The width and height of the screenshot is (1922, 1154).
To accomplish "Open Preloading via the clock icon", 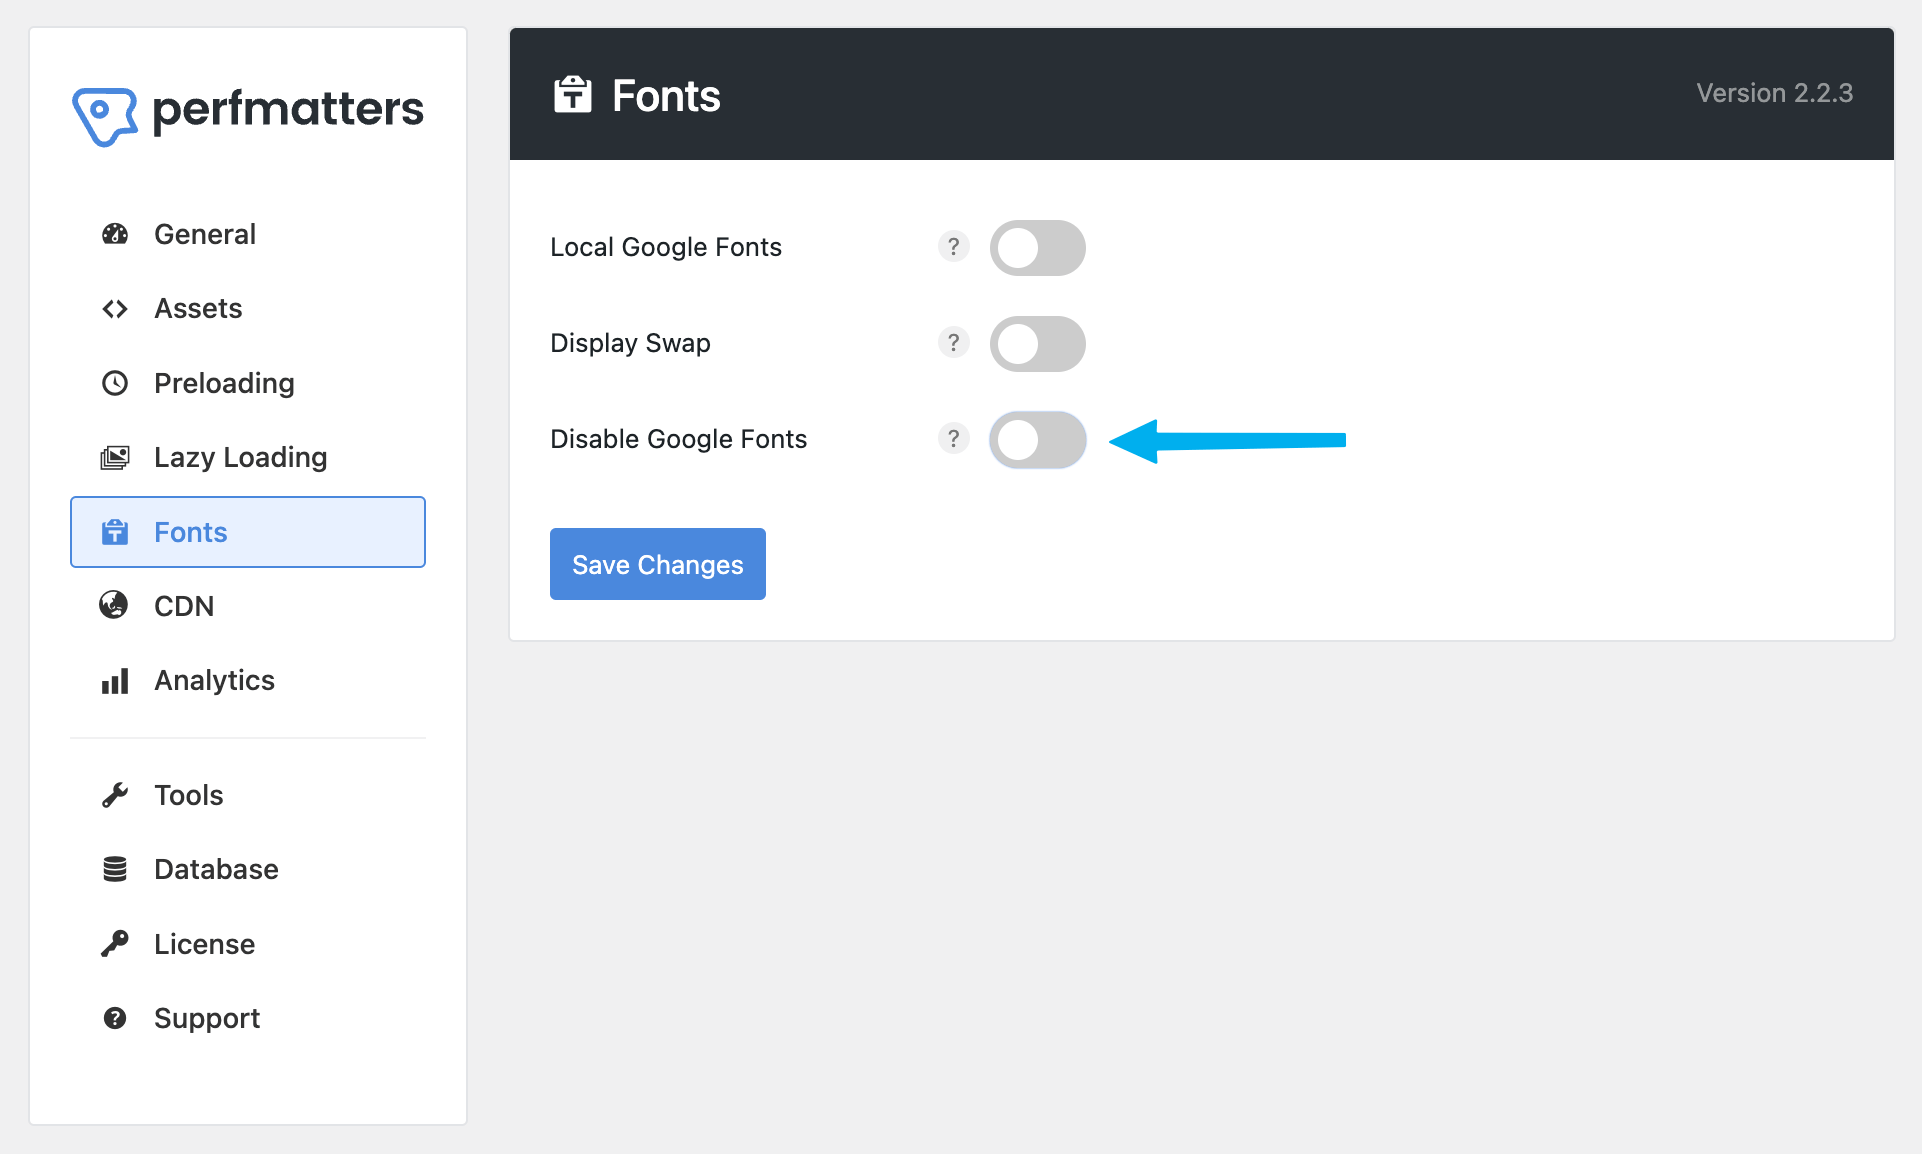I will point(115,382).
